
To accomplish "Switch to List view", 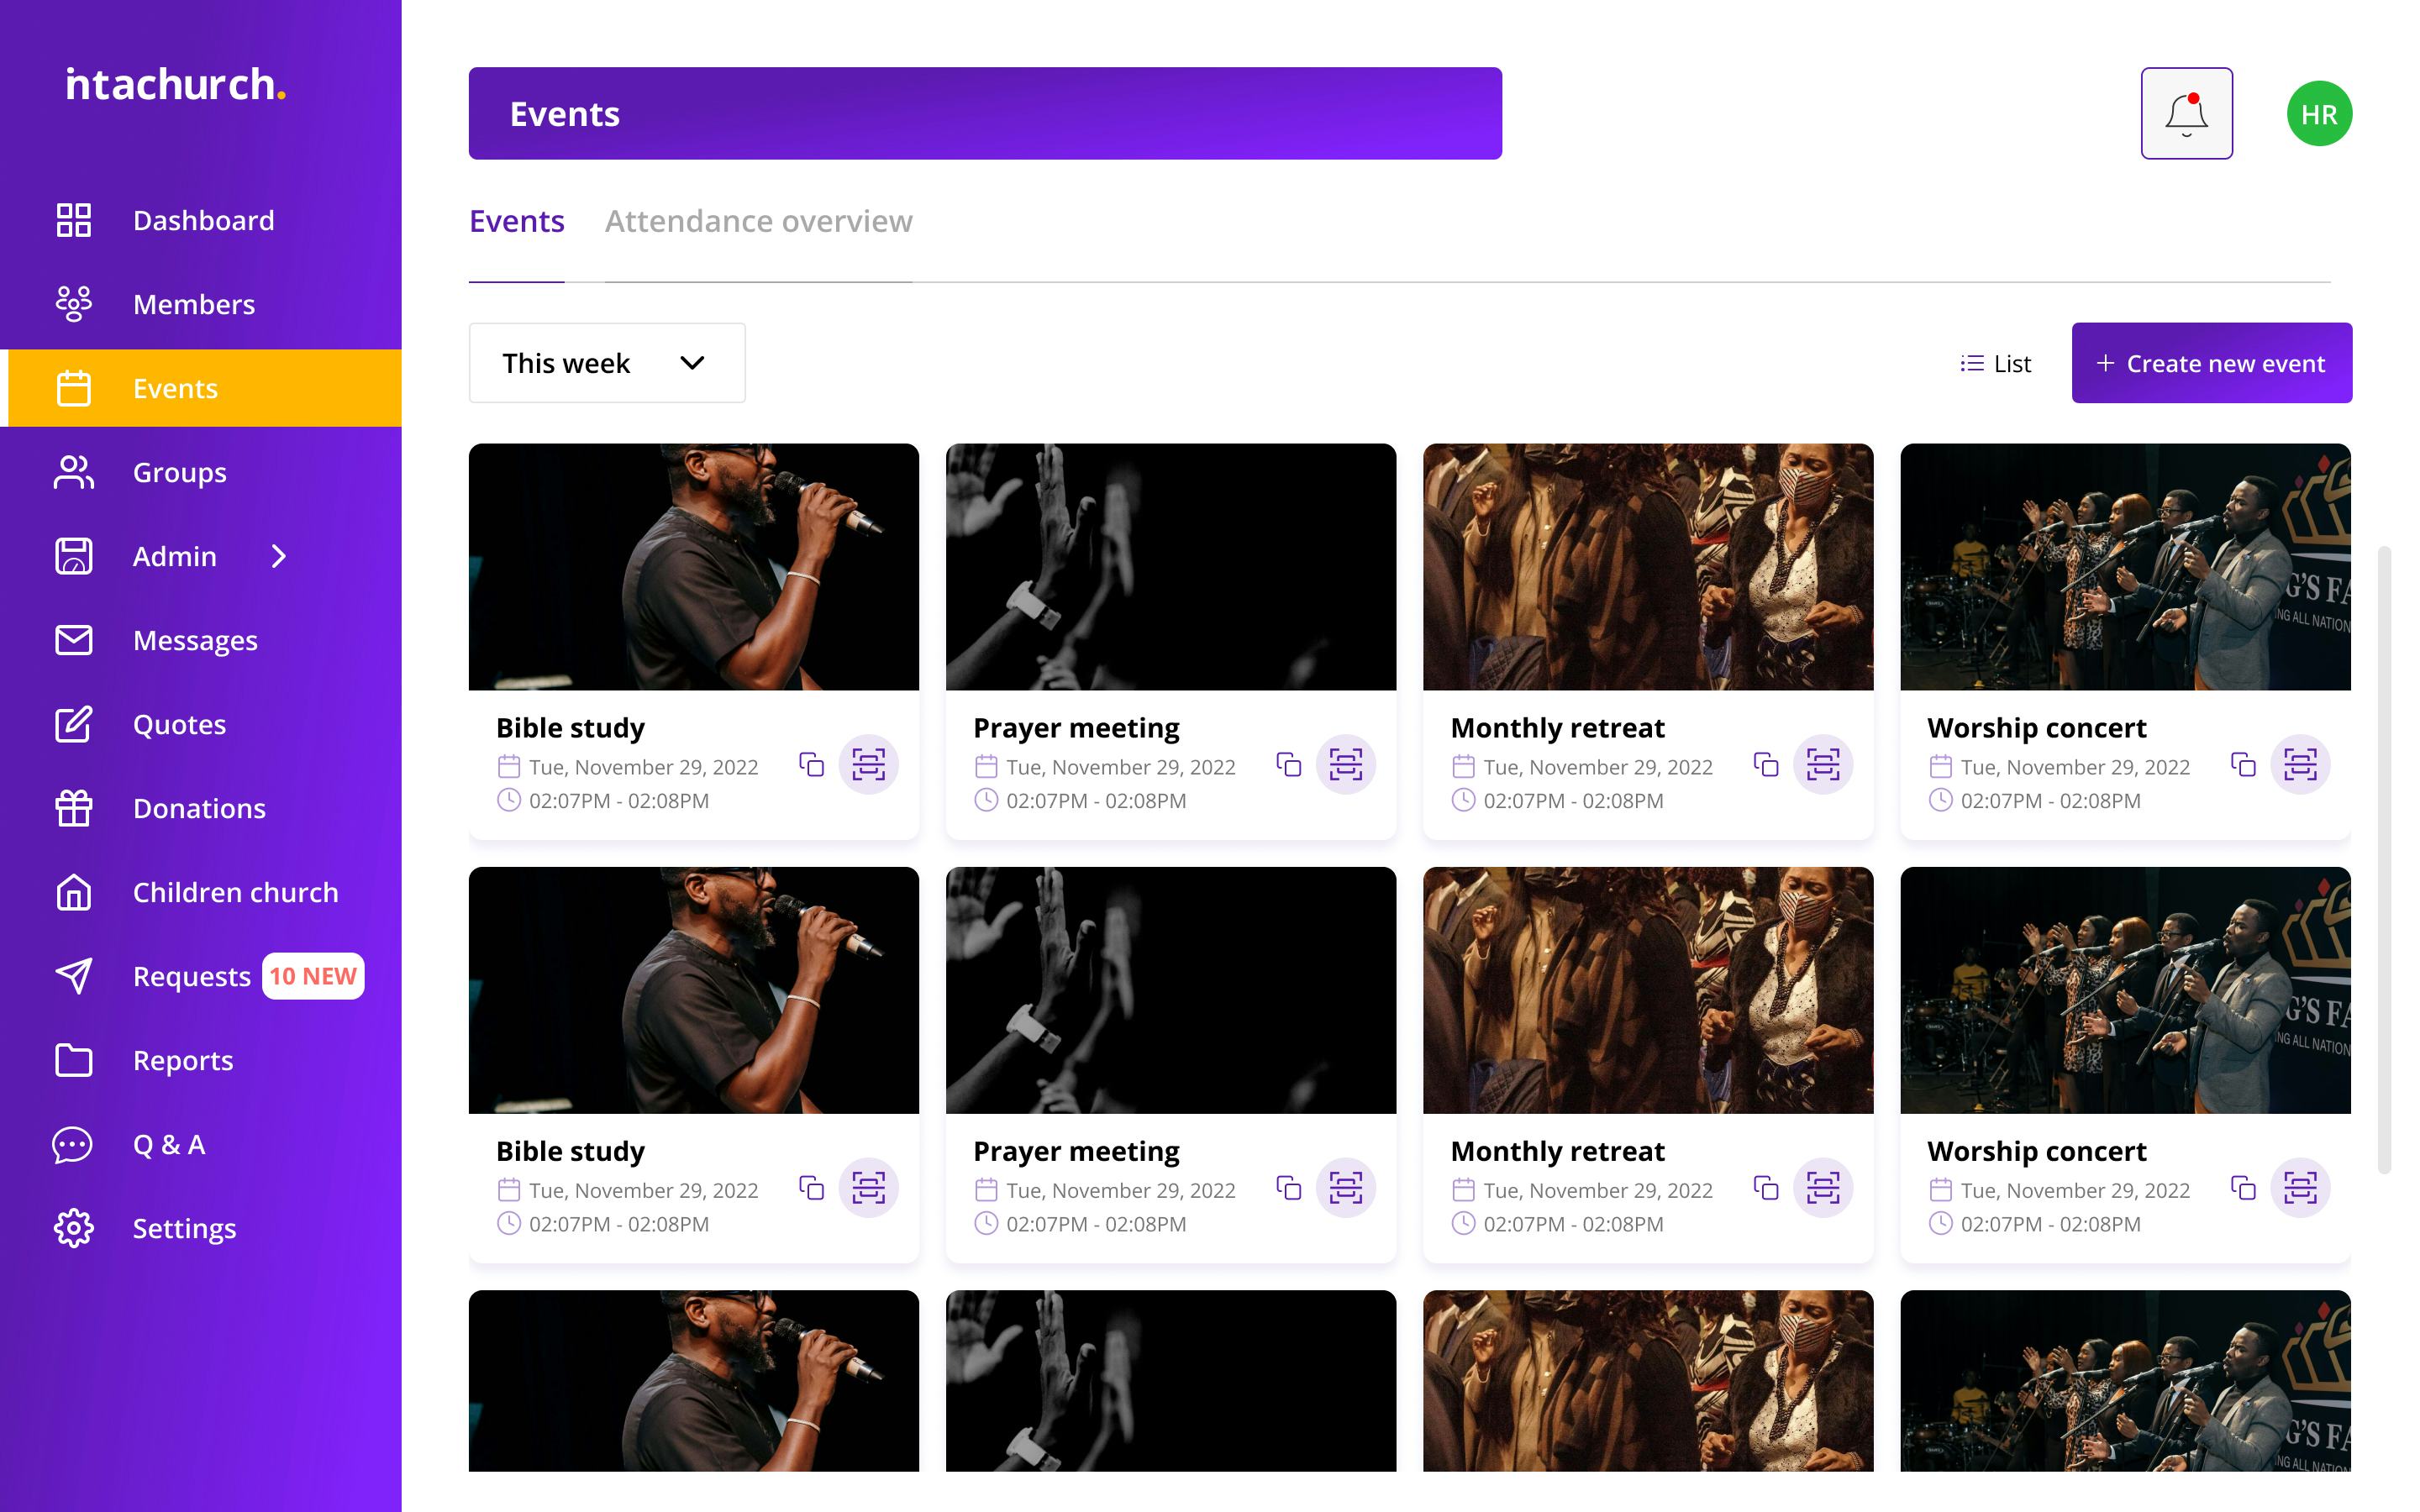I will [x=1996, y=364].
